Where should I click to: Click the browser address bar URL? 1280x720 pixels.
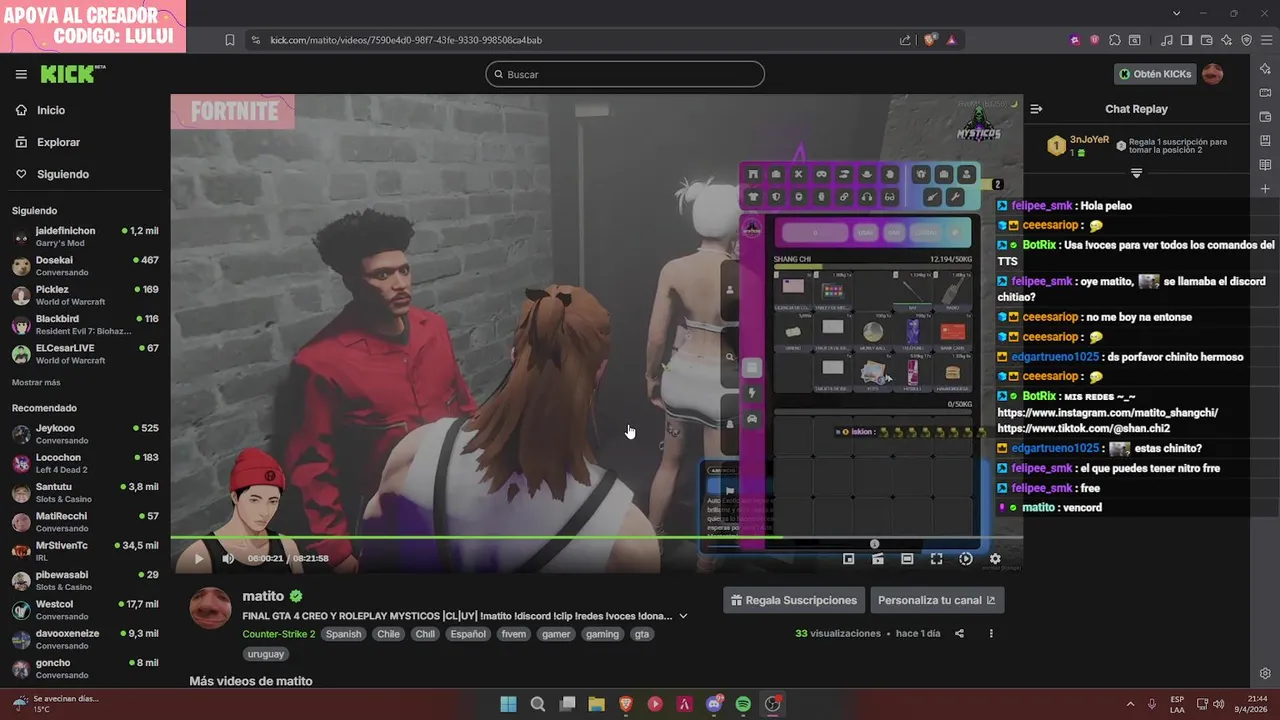point(406,40)
